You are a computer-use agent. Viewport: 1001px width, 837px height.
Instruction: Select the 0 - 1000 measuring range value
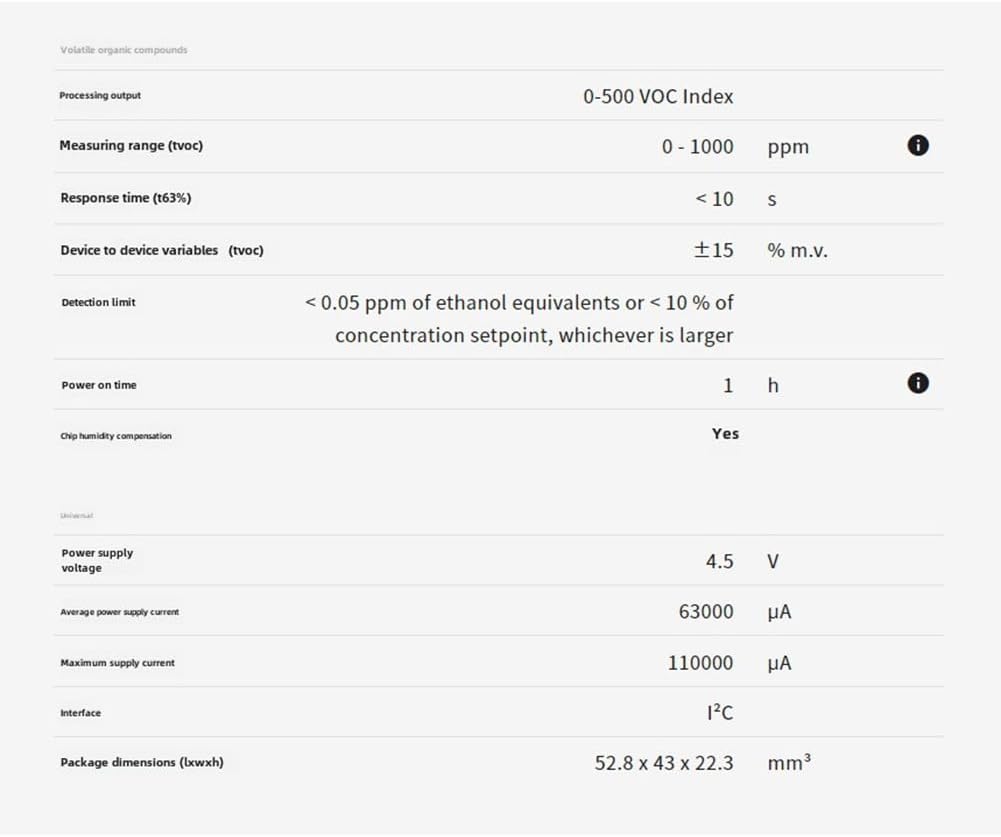(697, 147)
